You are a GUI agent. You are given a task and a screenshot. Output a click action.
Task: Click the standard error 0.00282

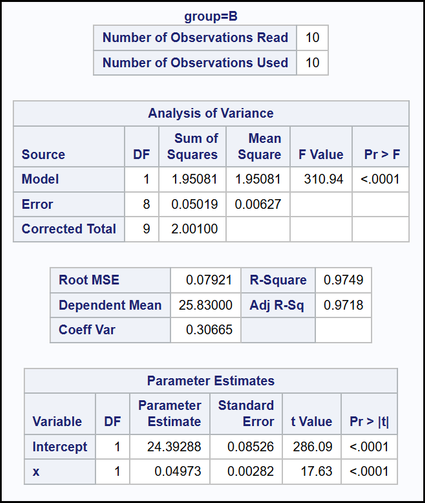250,472
